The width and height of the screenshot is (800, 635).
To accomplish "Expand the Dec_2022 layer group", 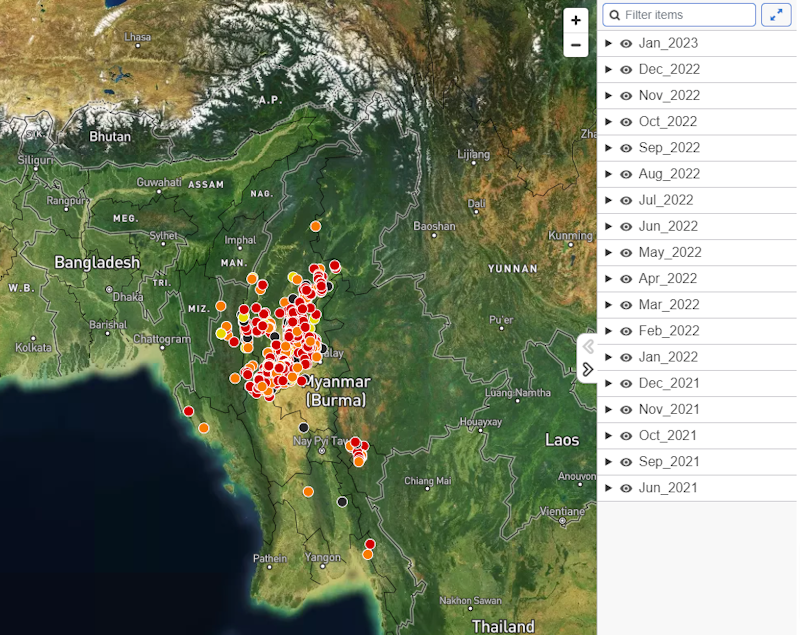I will pos(608,69).
